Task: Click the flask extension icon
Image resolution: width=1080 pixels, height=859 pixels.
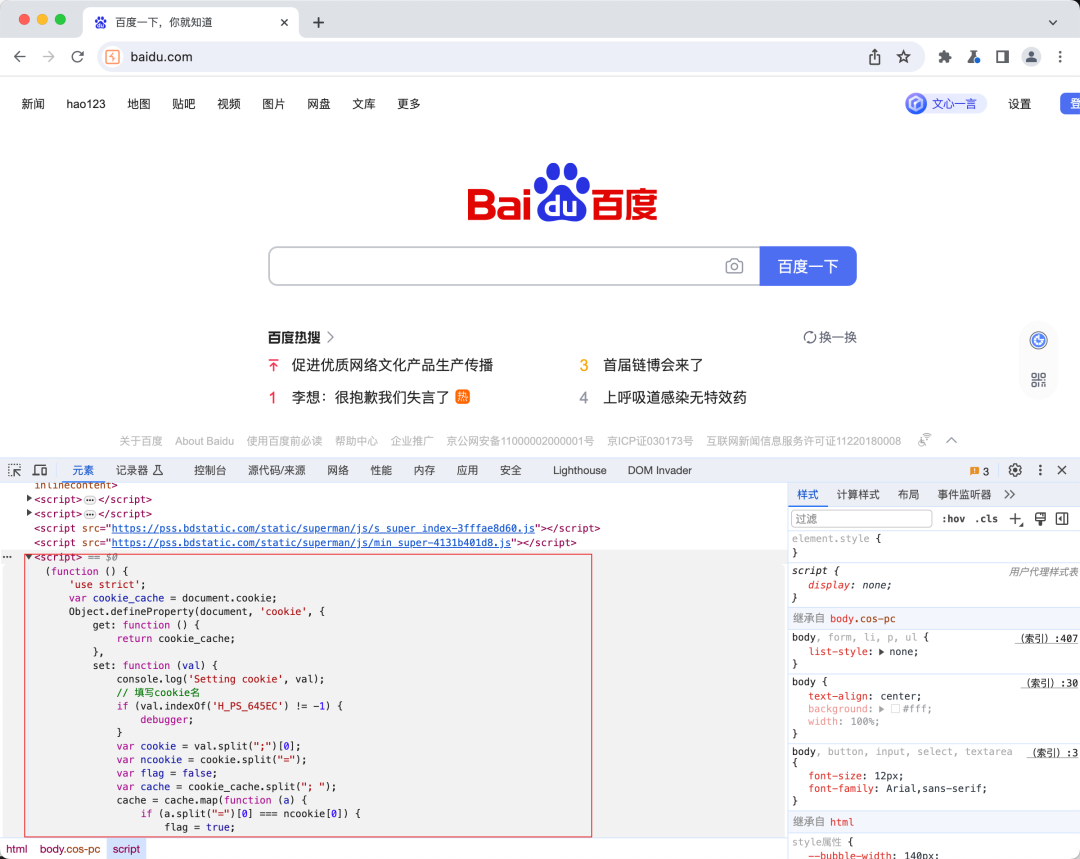Action: (x=973, y=56)
